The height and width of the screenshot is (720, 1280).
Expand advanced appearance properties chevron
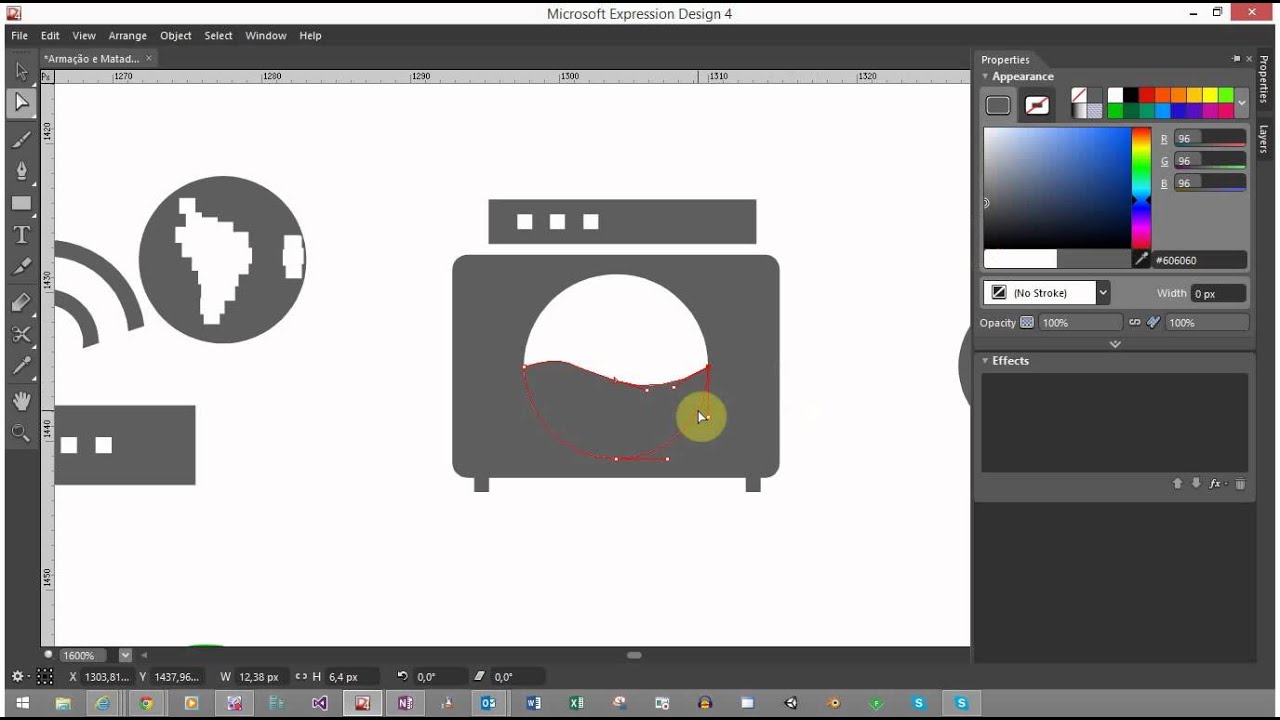tap(1115, 344)
